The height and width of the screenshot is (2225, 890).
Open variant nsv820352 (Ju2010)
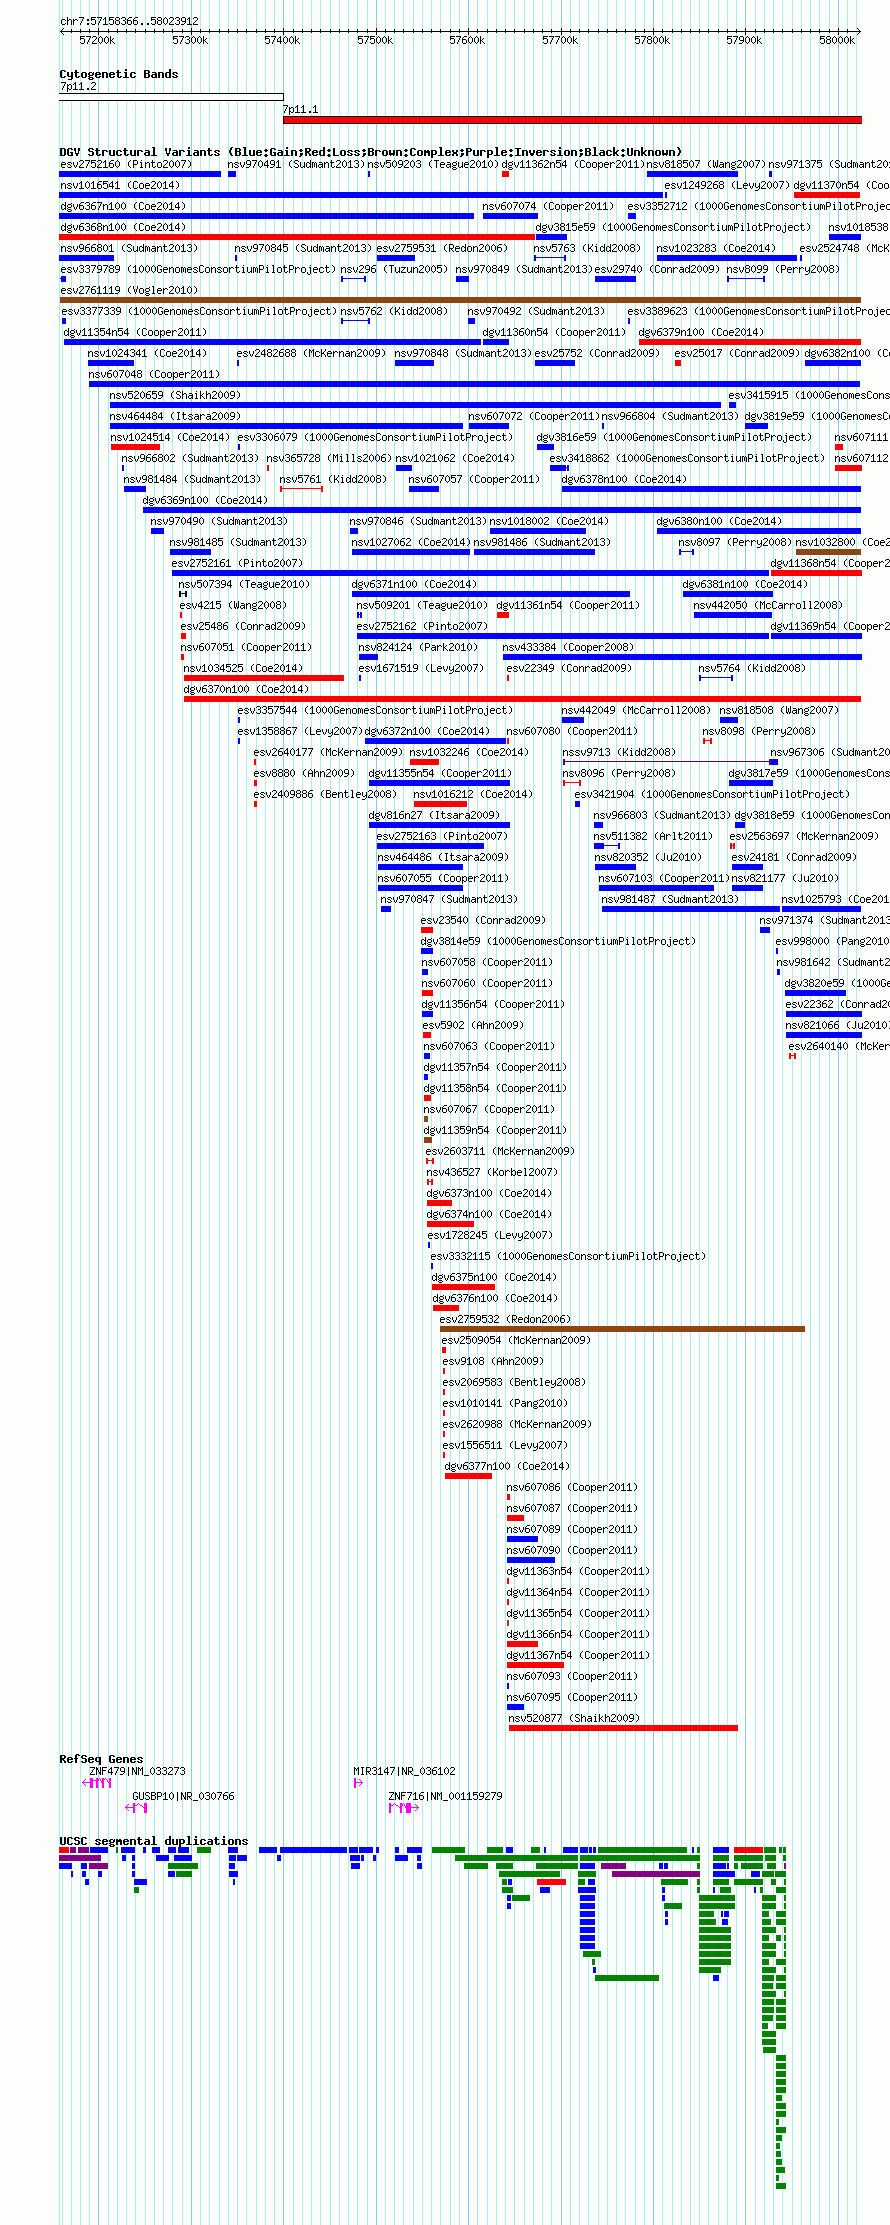coord(648,857)
